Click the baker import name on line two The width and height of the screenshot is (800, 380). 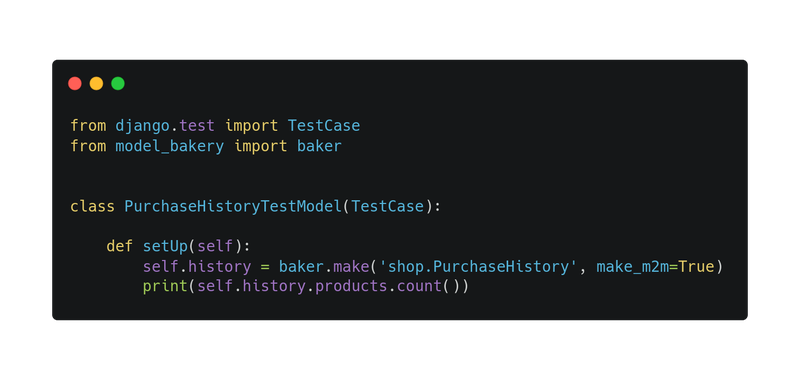point(319,146)
